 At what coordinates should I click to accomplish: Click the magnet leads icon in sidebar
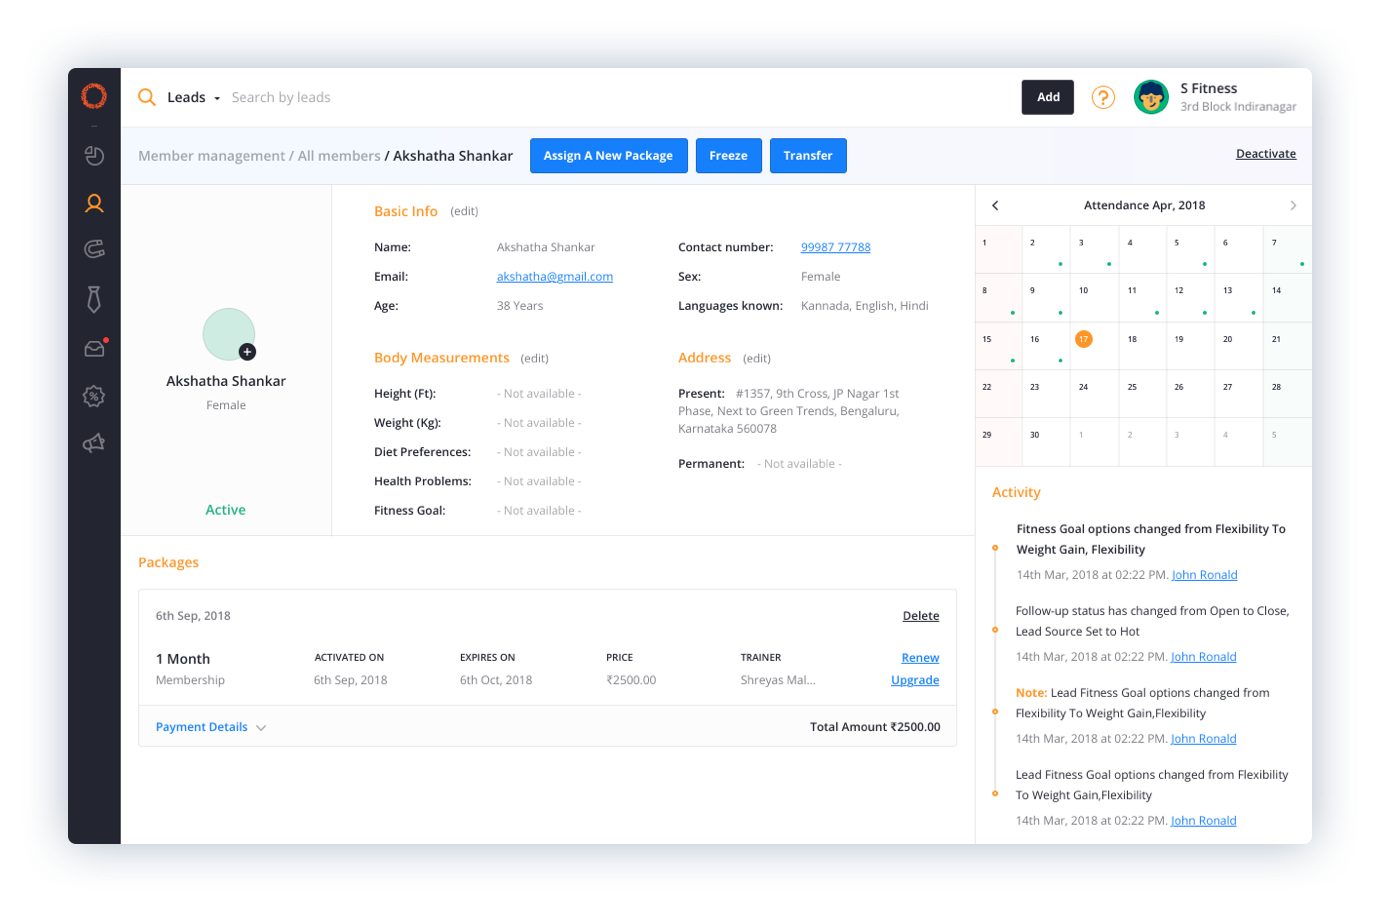(x=94, y=249)
